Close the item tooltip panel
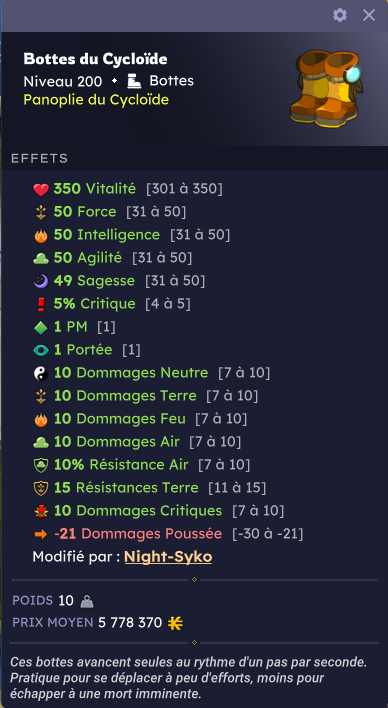This screenshot has height=708, width=388. coord(369,15)
